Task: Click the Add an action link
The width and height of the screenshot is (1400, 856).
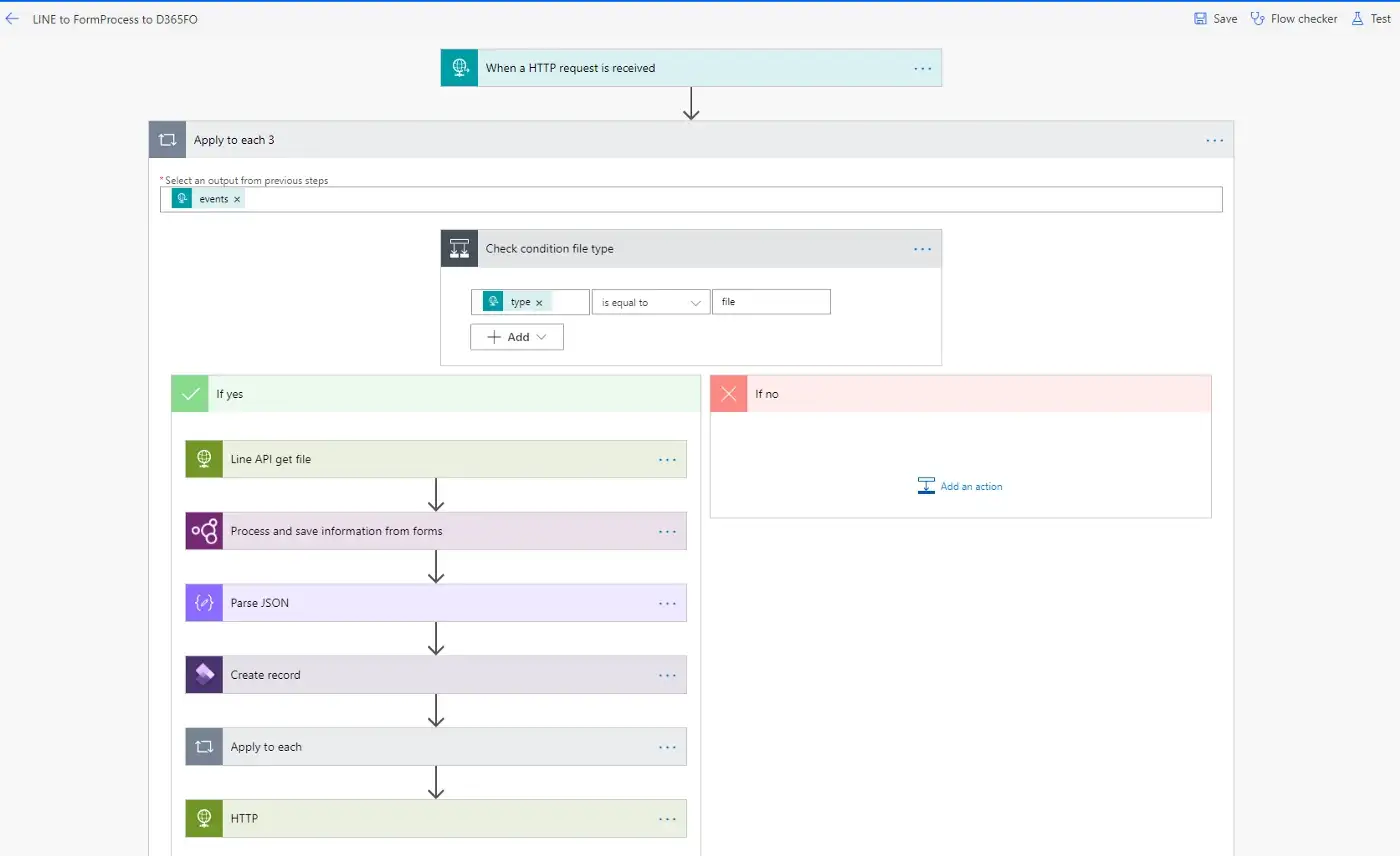Action: point(971,487)
